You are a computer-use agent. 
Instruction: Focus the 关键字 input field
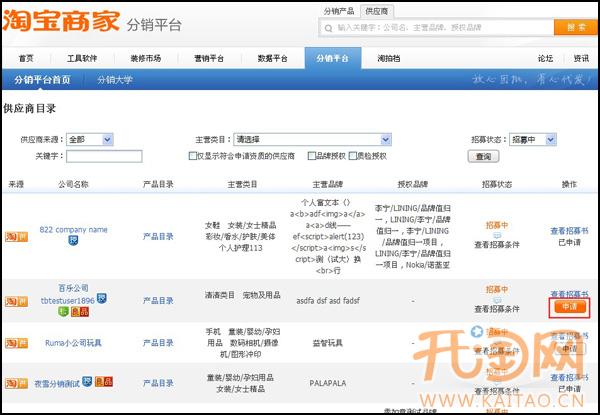point(104,156)
